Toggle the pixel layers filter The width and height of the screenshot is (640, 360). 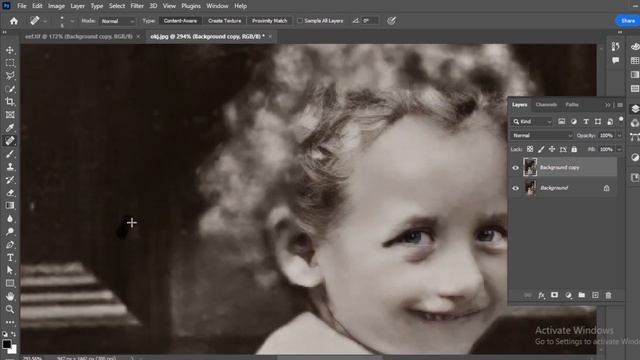coord(562,122)
